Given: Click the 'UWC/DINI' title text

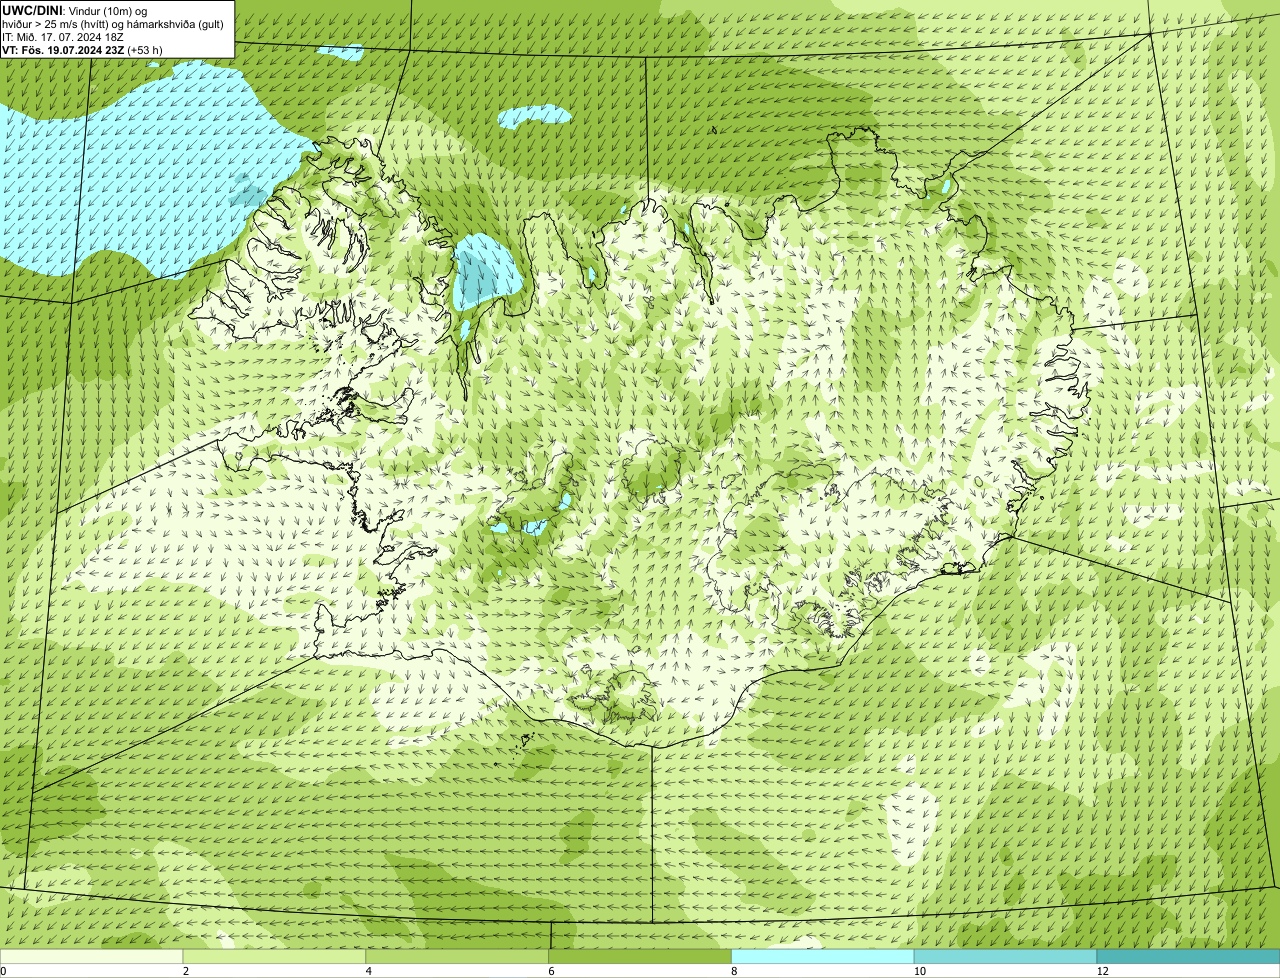Looking at the screenshot, I should tap(32, 10).
